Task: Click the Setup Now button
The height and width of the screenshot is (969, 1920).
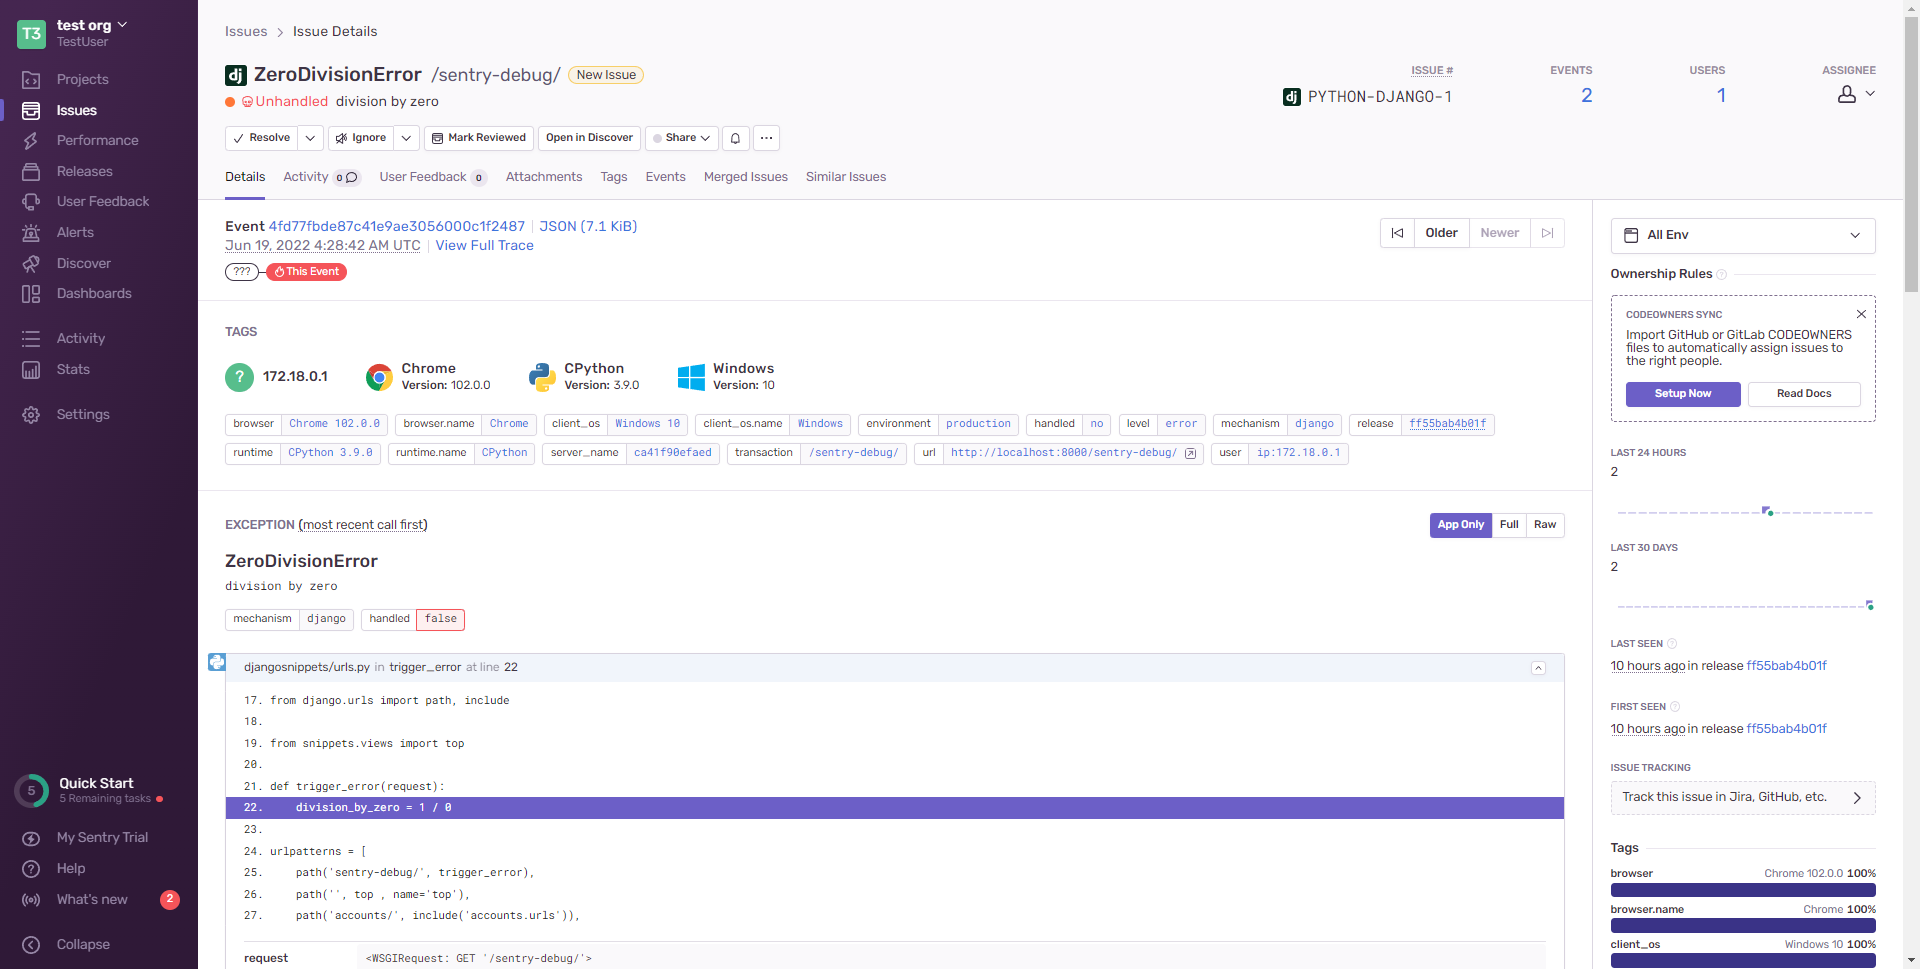Action: tap(1682, 394)
